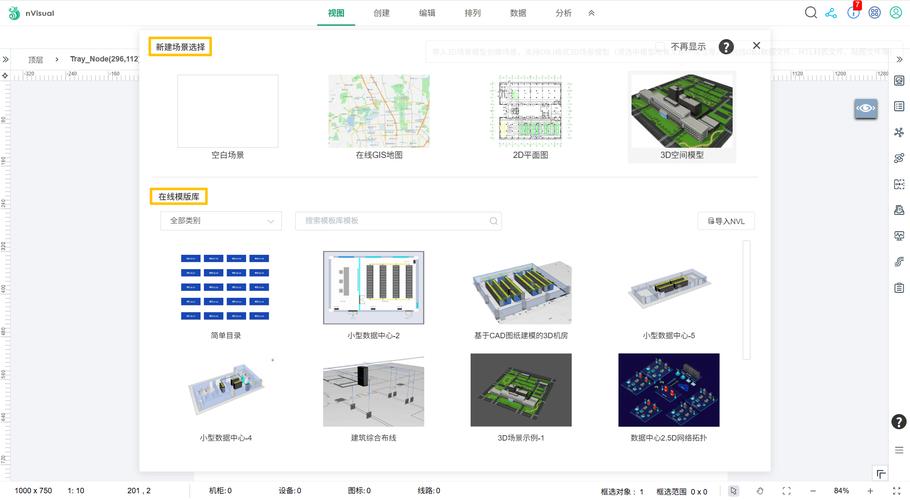Switch to the 编辑 tab
Viewport: 910px width, 500px height.
coord(427,13)
